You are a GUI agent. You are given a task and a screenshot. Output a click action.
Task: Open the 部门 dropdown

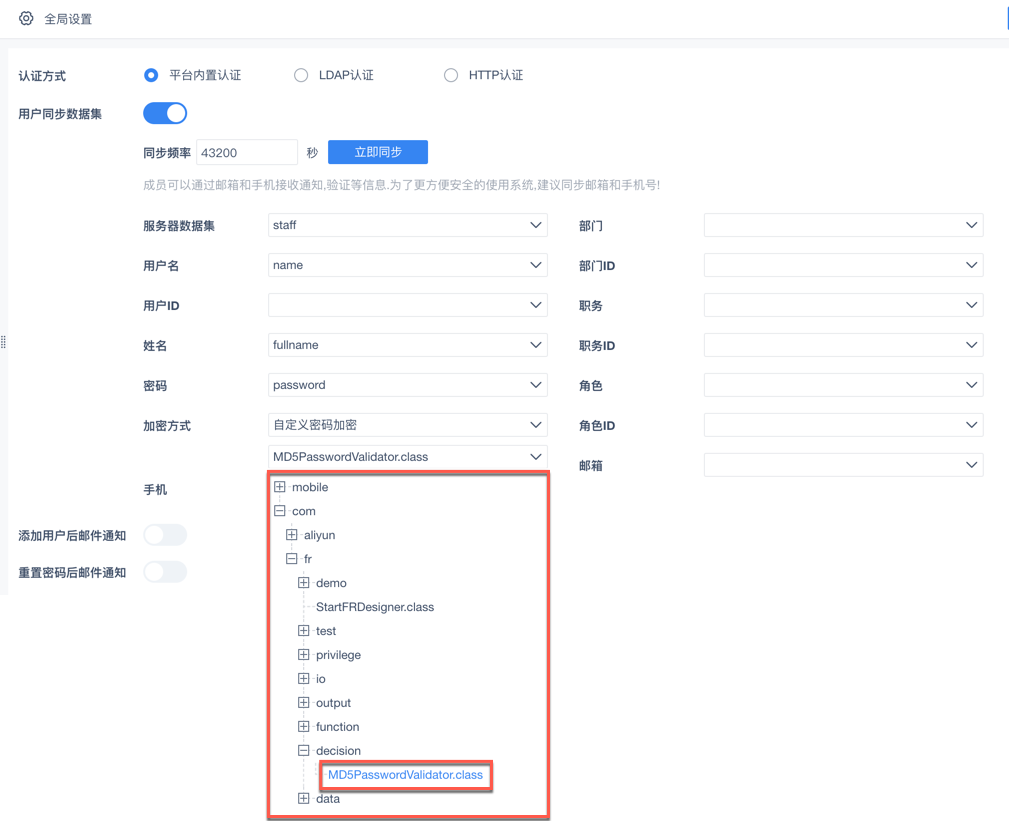coord(844,225)
